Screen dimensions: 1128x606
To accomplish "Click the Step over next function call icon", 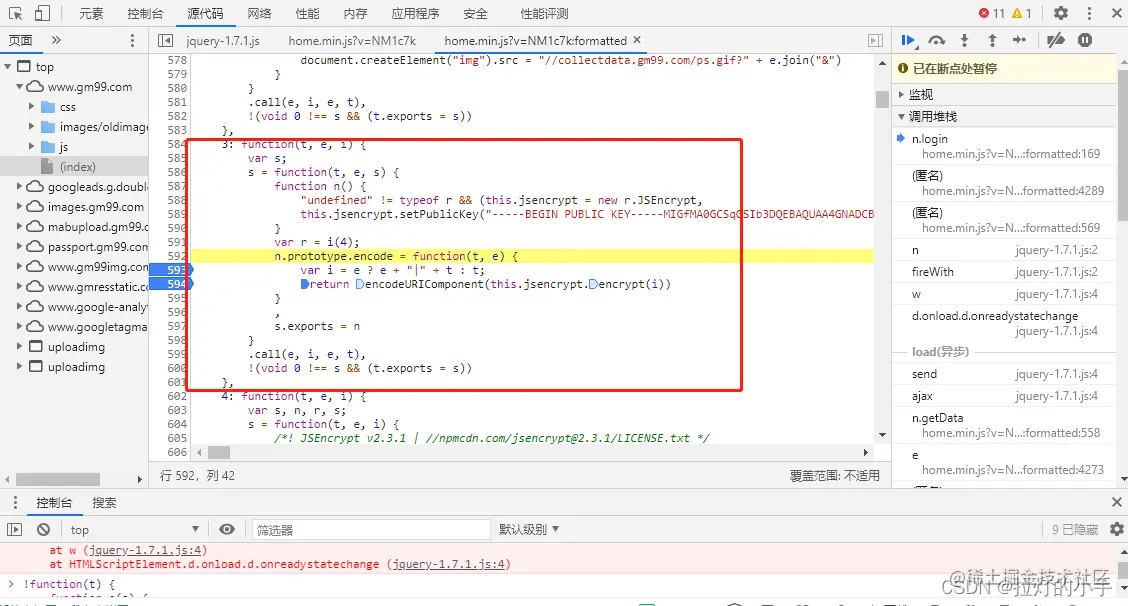I will point(935,40).
